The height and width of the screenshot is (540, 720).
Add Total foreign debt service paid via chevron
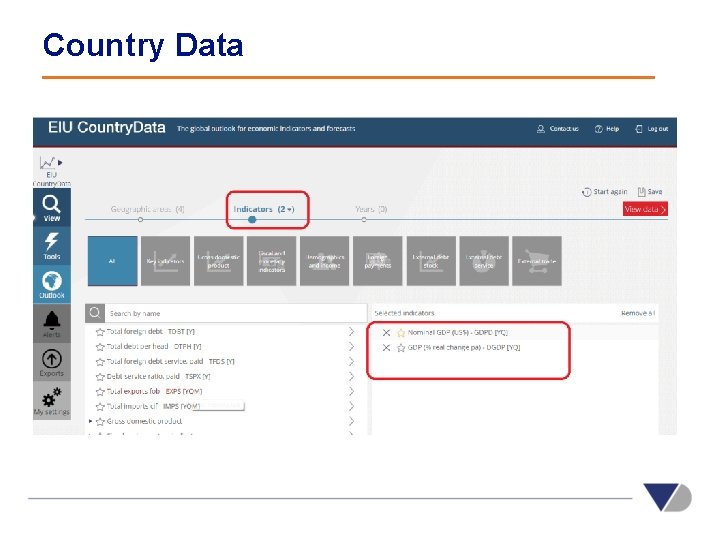[x=351, y=362]
